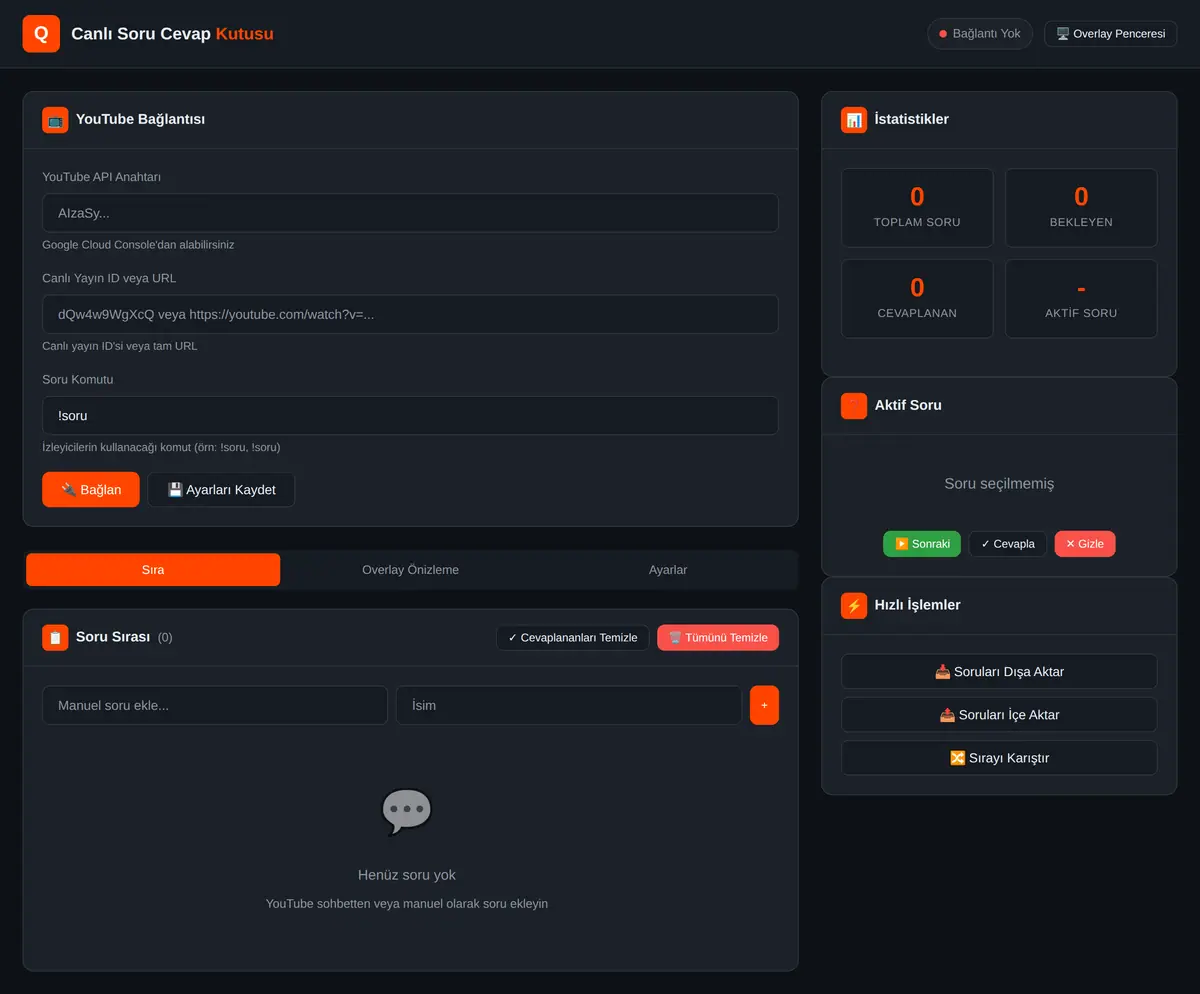Click the Aktif Soru stat card
The width and height of the screenshot is (1200, 994).
click(1081, 299)
